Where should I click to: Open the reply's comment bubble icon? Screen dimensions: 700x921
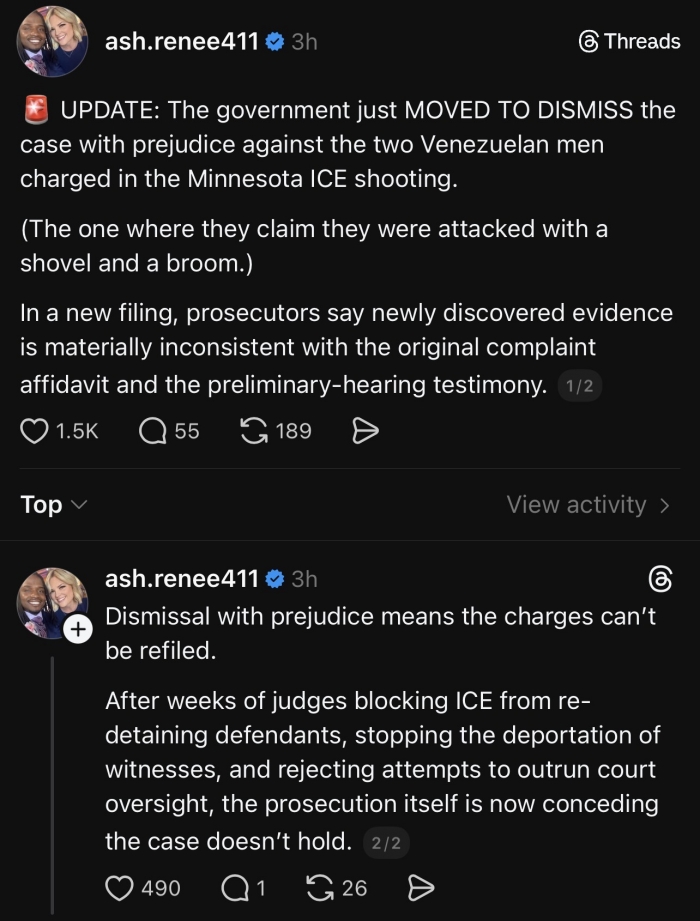click(233, 887)
